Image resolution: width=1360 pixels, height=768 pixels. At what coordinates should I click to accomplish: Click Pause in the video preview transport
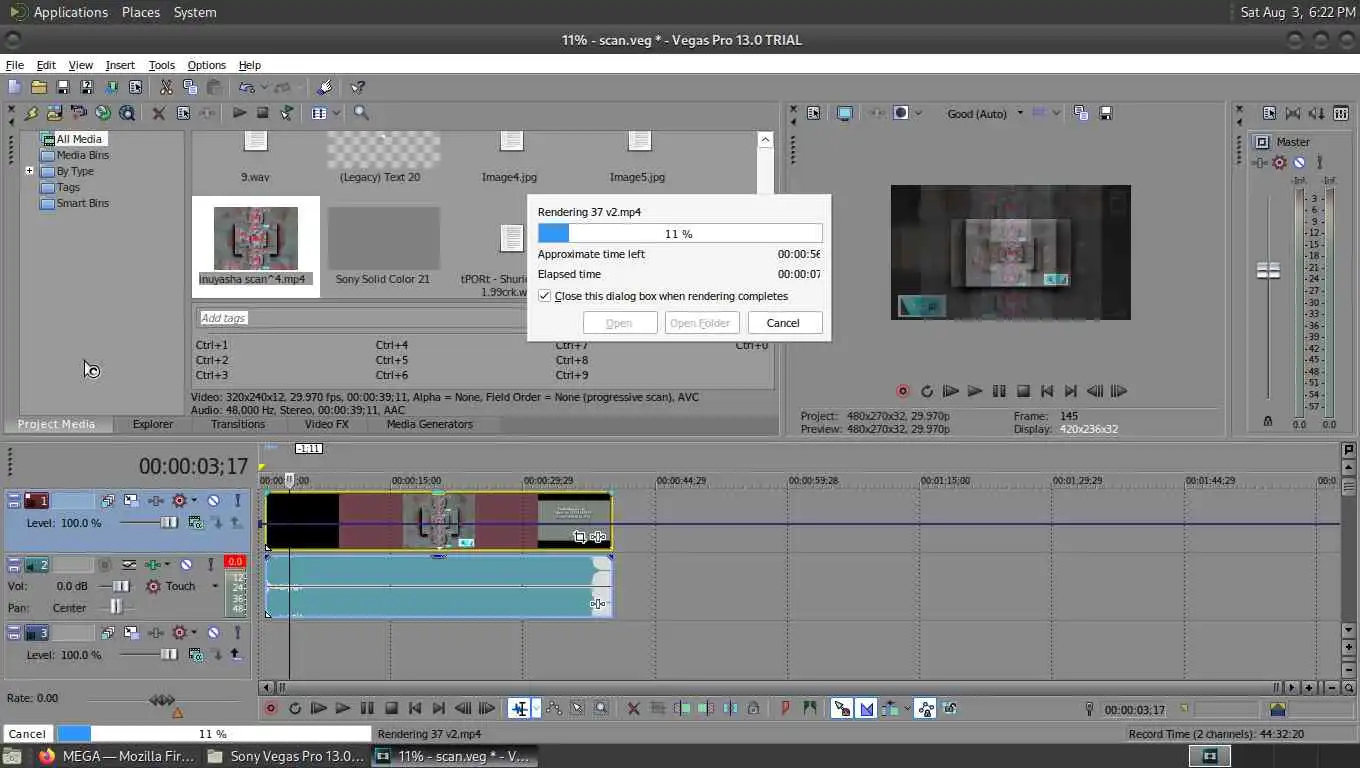tap(999, 391)
